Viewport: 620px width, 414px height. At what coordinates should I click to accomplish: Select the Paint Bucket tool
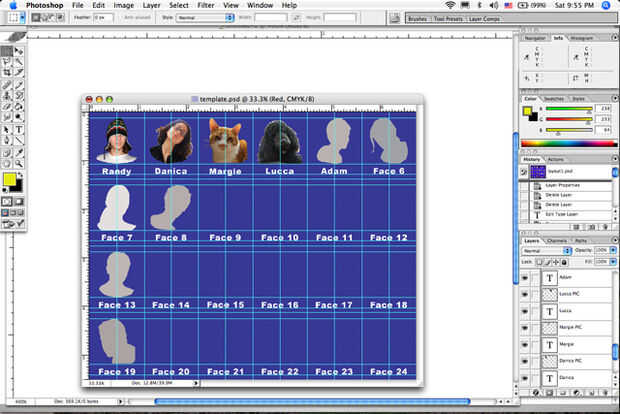(x=19, y=106)
